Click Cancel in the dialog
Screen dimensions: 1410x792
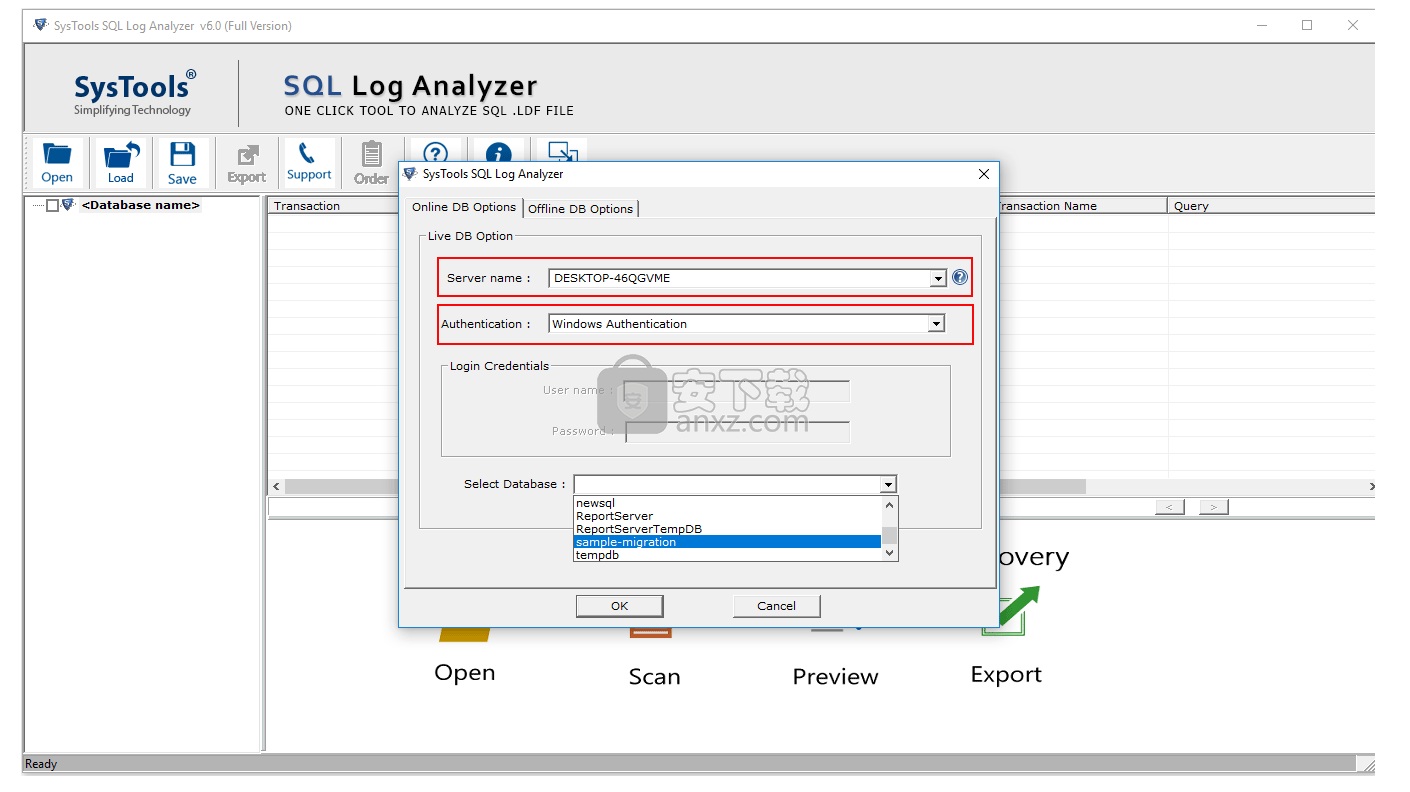(x=776, y=606)
